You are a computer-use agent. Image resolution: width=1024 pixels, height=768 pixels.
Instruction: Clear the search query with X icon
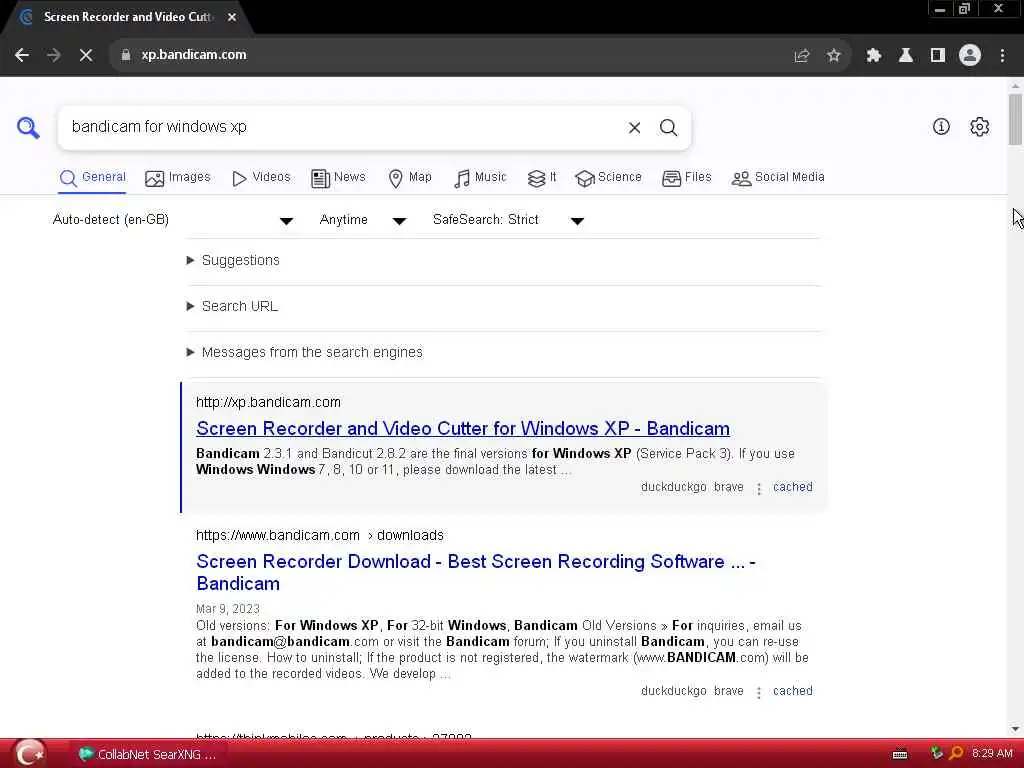coord(634,128)
